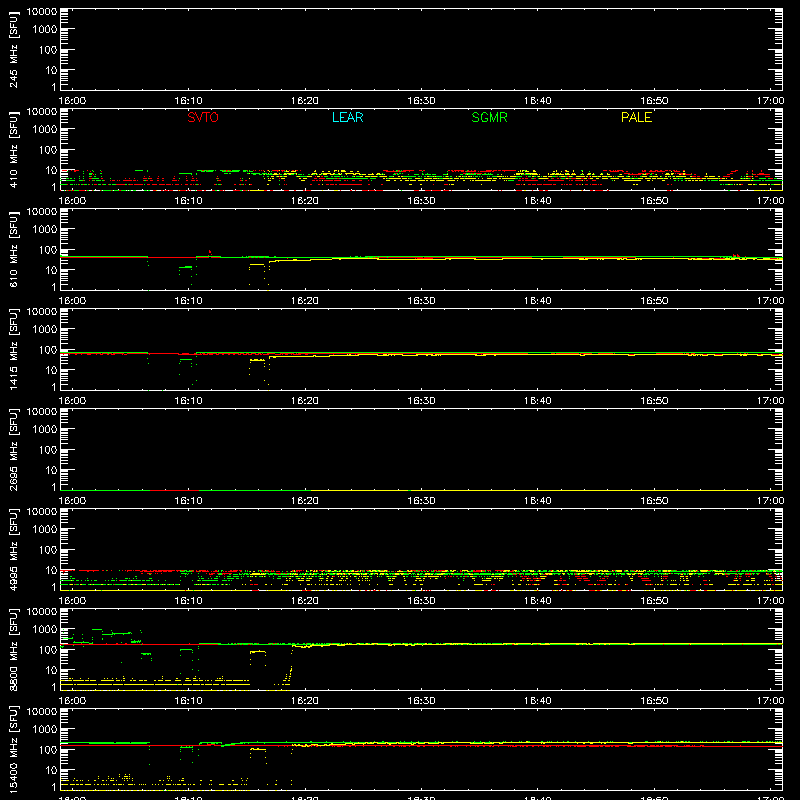Click the 16:30 time tick under 245 MHz panel
Viewport: 800px width, 800px height.
point(421,101)
